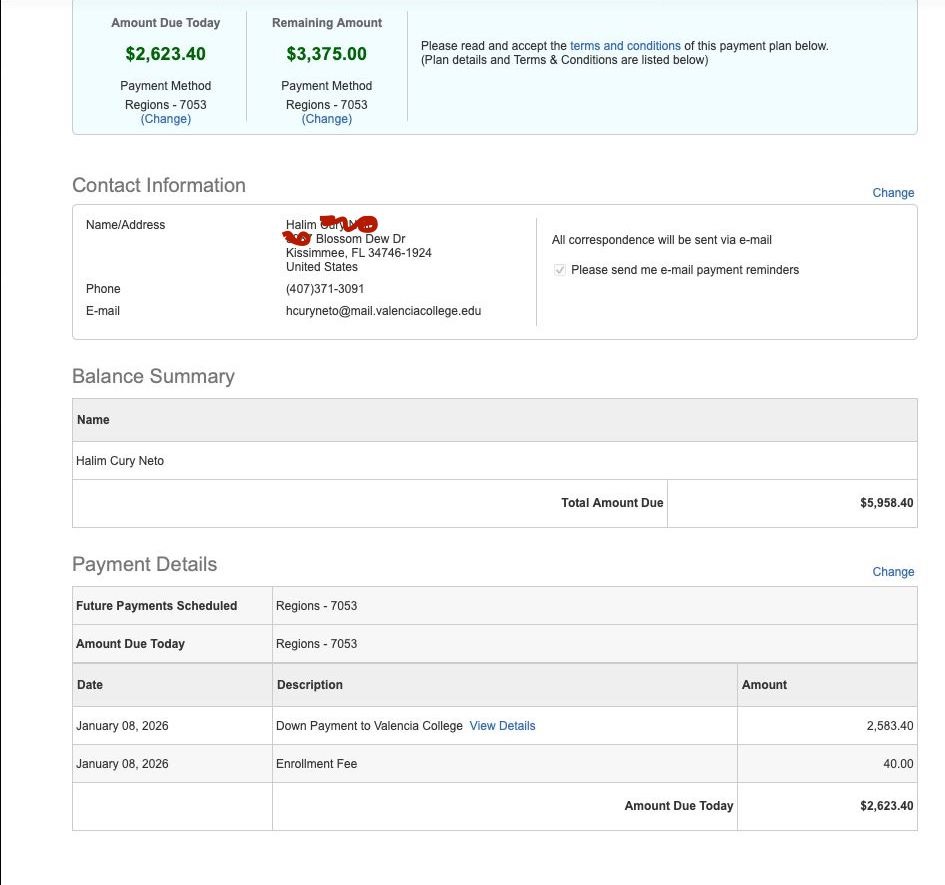Click Change beside Contact Information
The image size is (945, 885).
893,193
